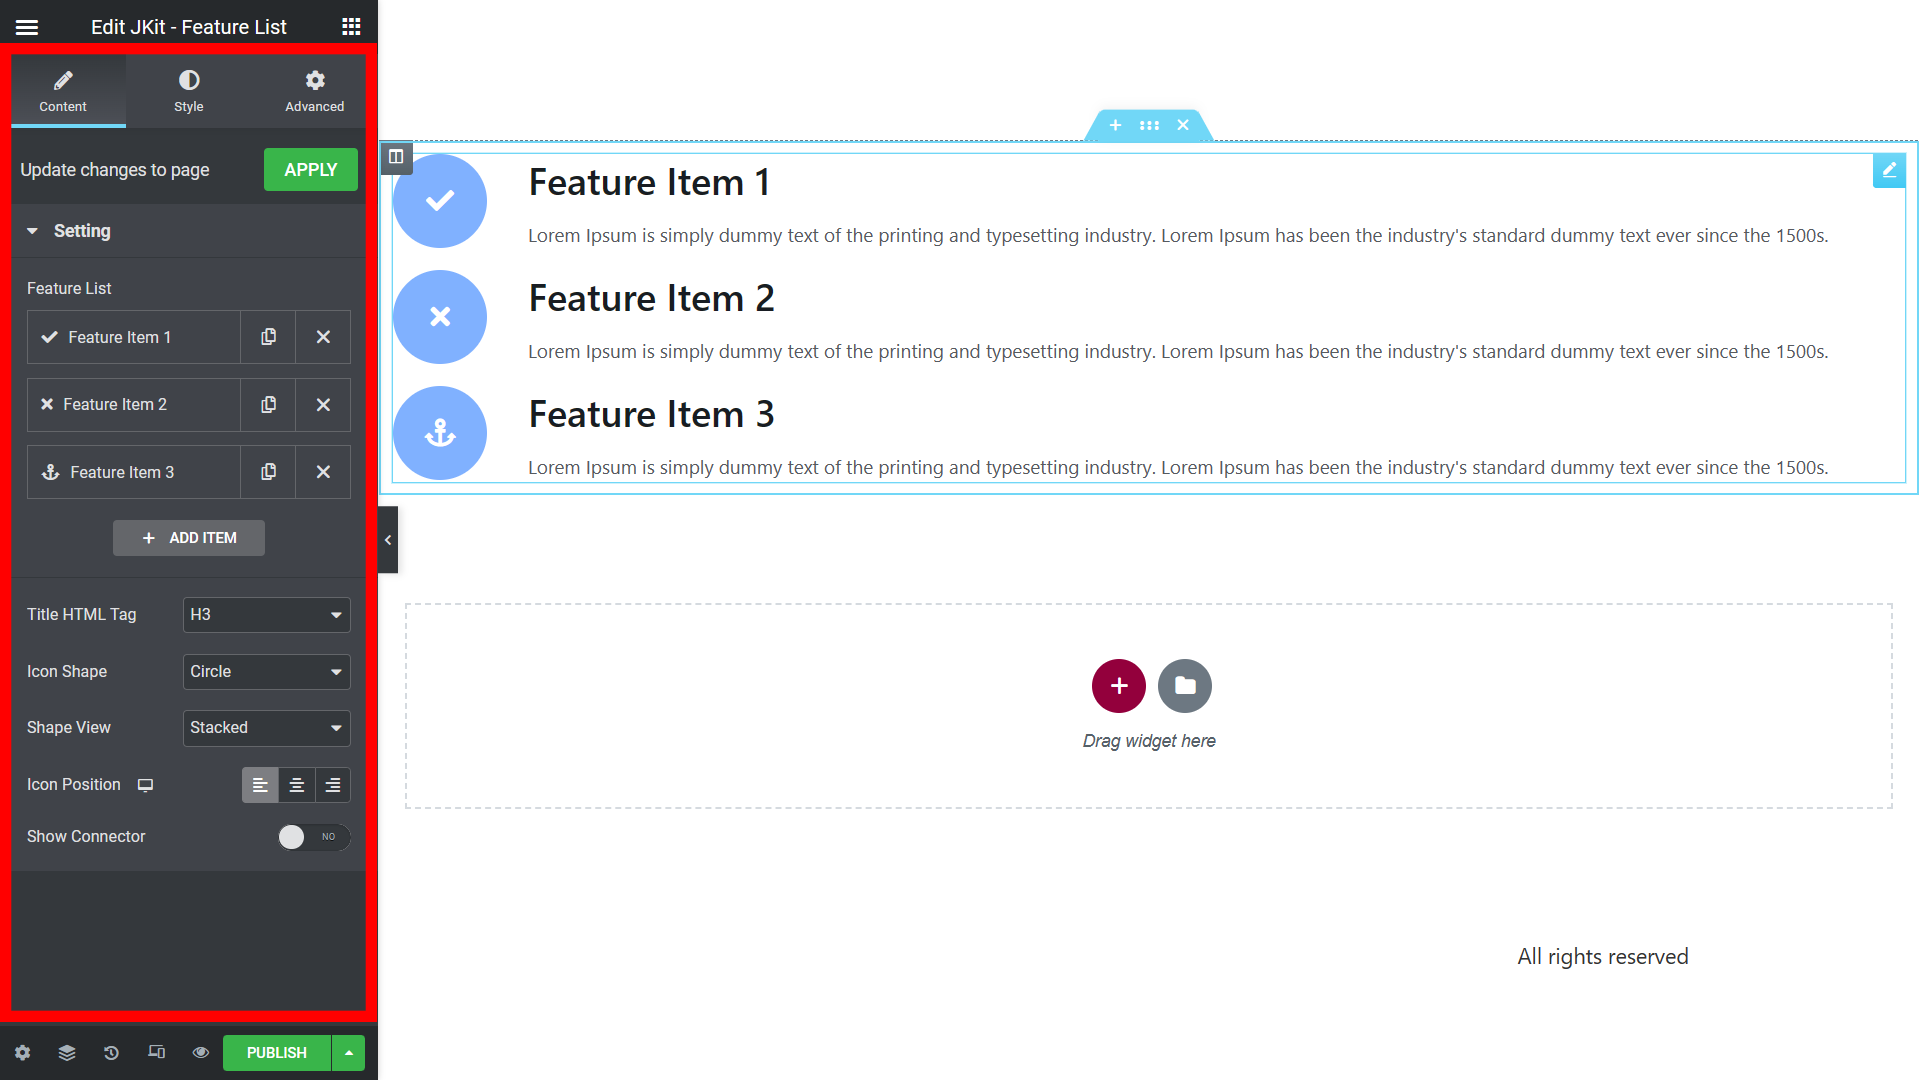Click the Drag widget here text
Image resolution: width=1920 pixels, height=1080 pixels.
point(1149,741)
